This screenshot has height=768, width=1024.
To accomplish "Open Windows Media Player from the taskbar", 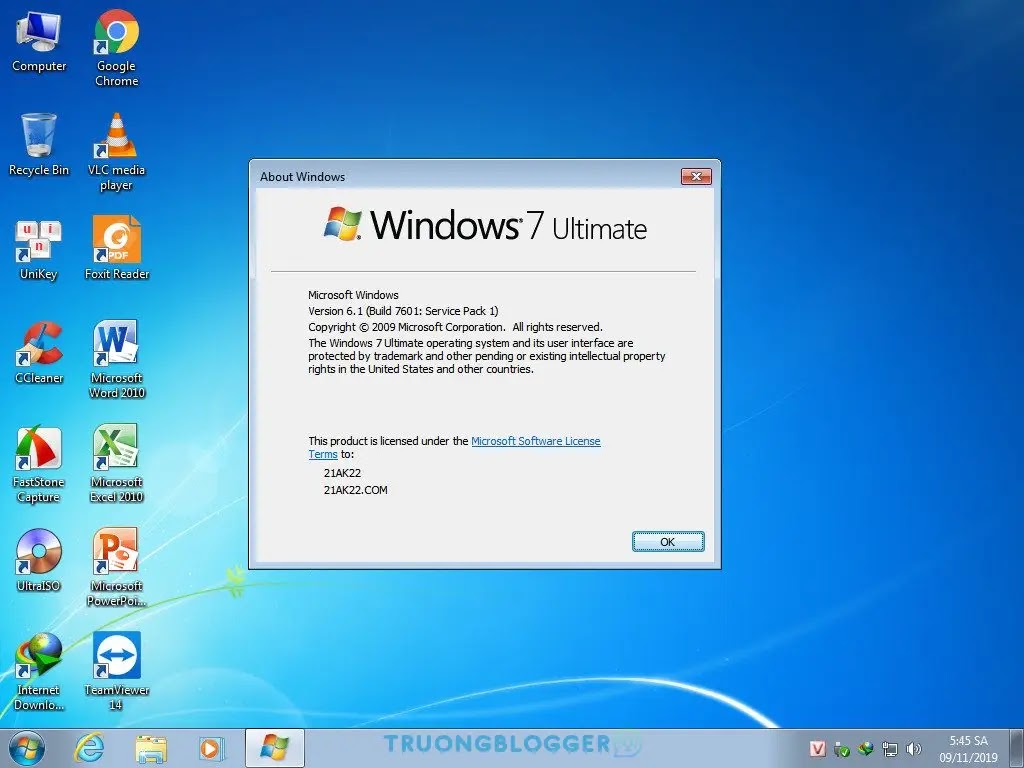I will 212,748.
